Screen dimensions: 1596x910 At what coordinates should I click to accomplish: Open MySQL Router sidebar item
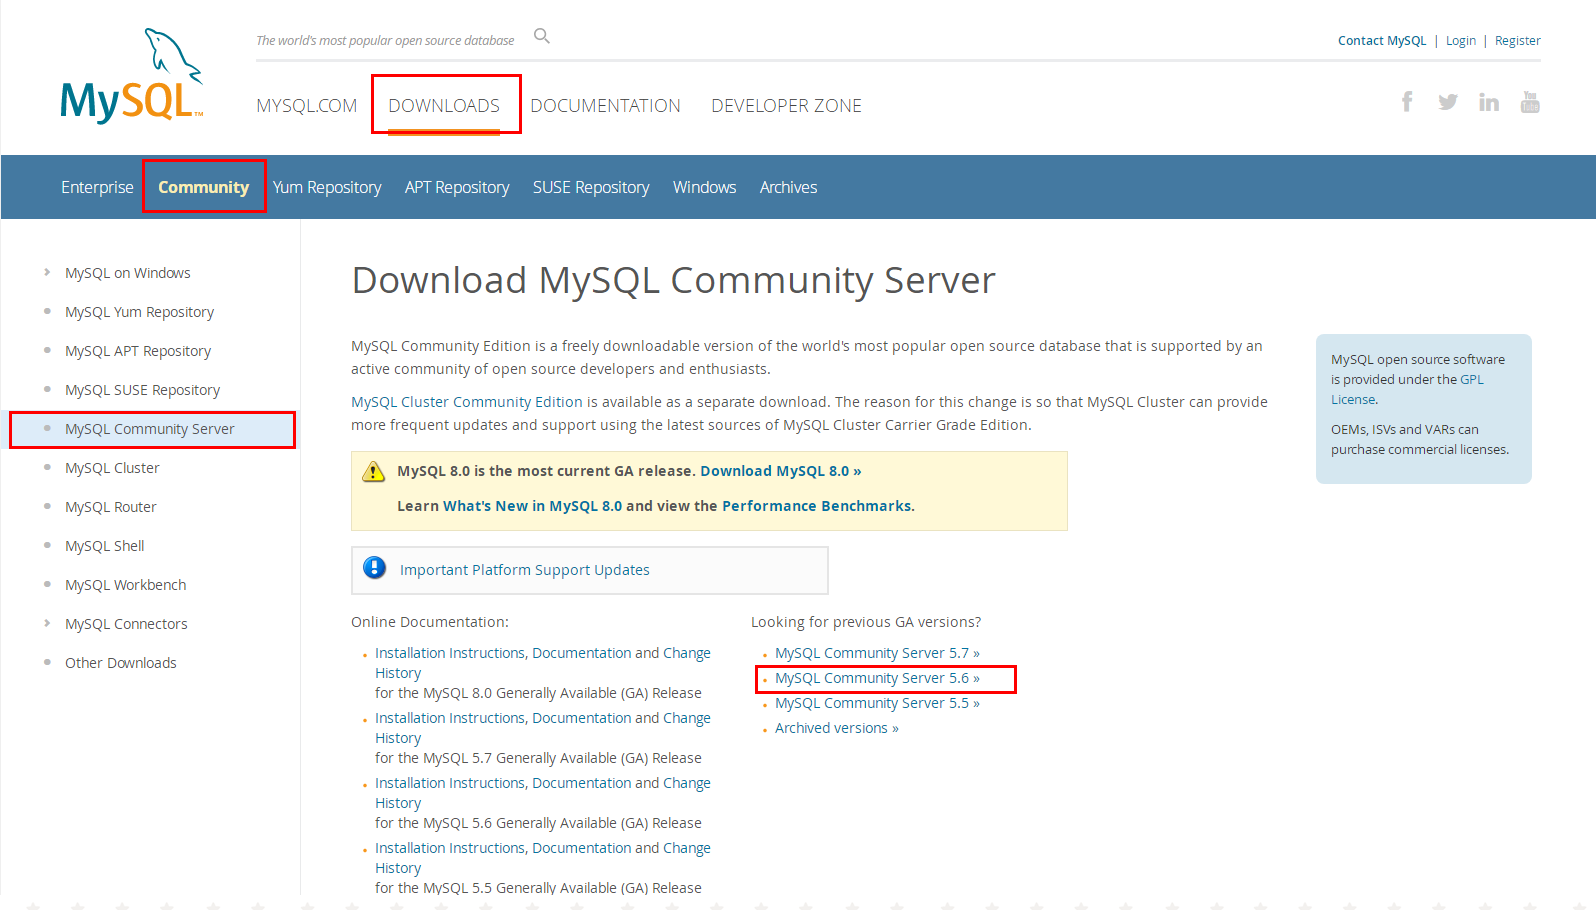coord(111,507)
